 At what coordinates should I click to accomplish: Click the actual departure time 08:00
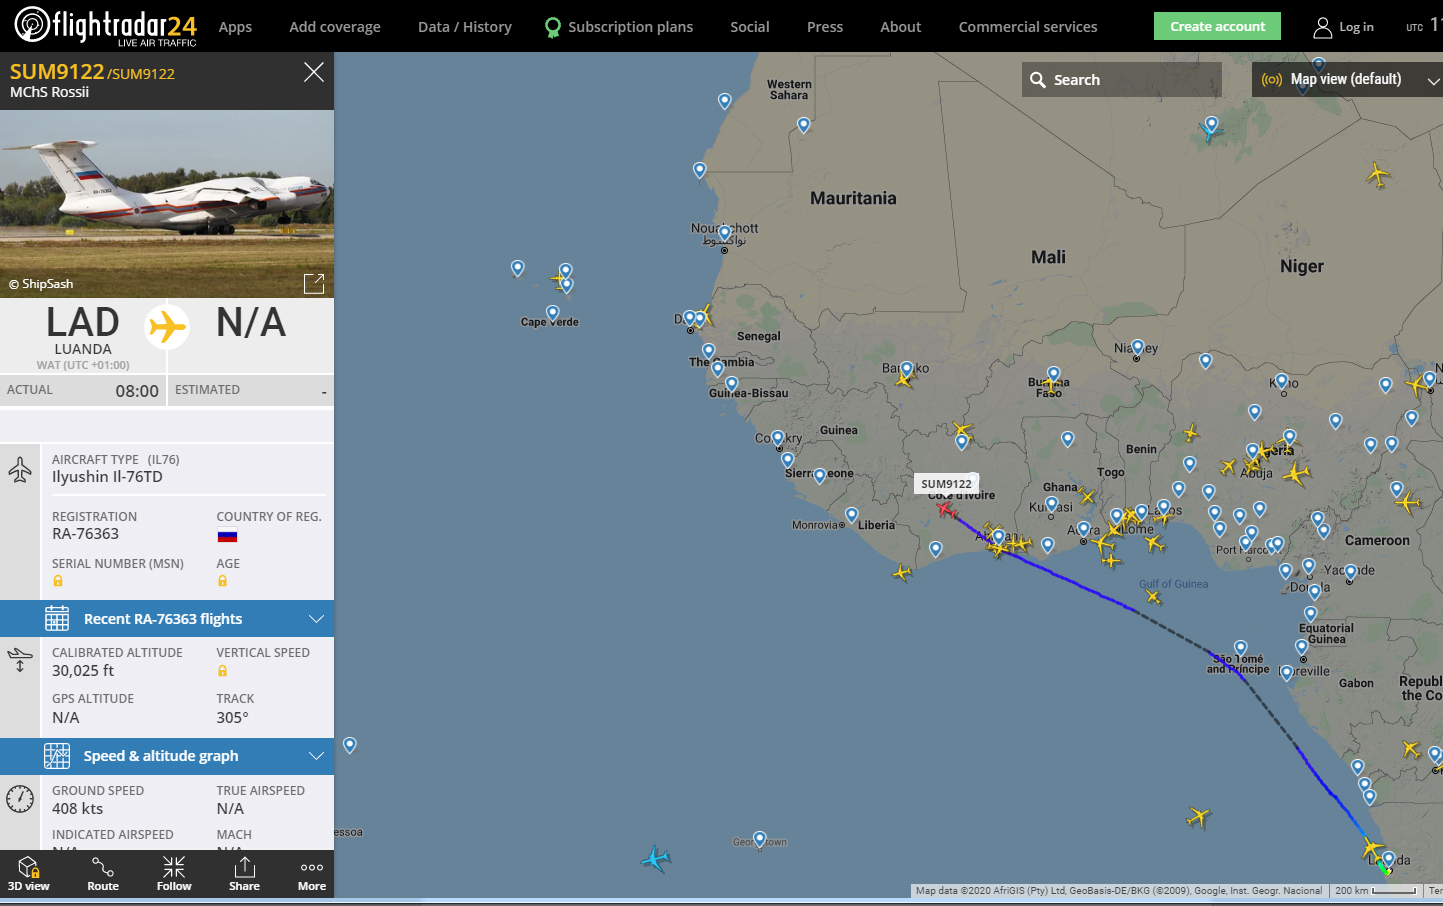137,391
